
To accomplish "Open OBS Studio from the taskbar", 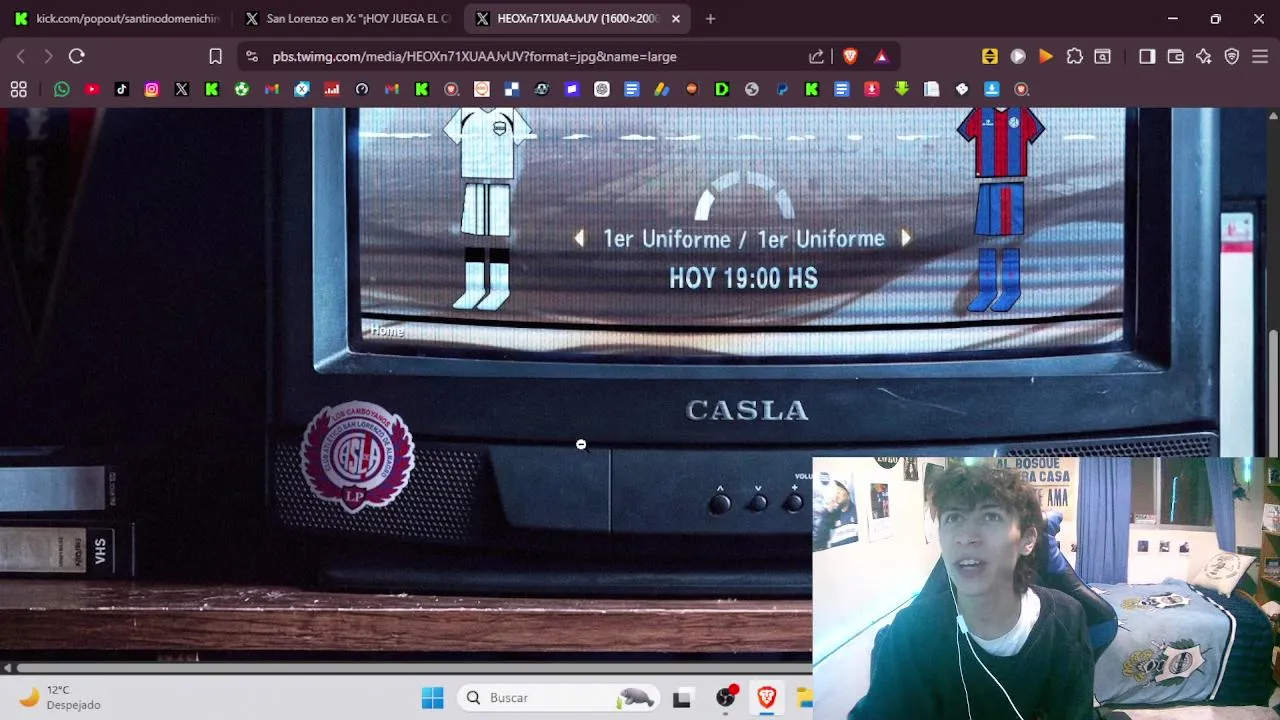I will (x=725, y=698).
